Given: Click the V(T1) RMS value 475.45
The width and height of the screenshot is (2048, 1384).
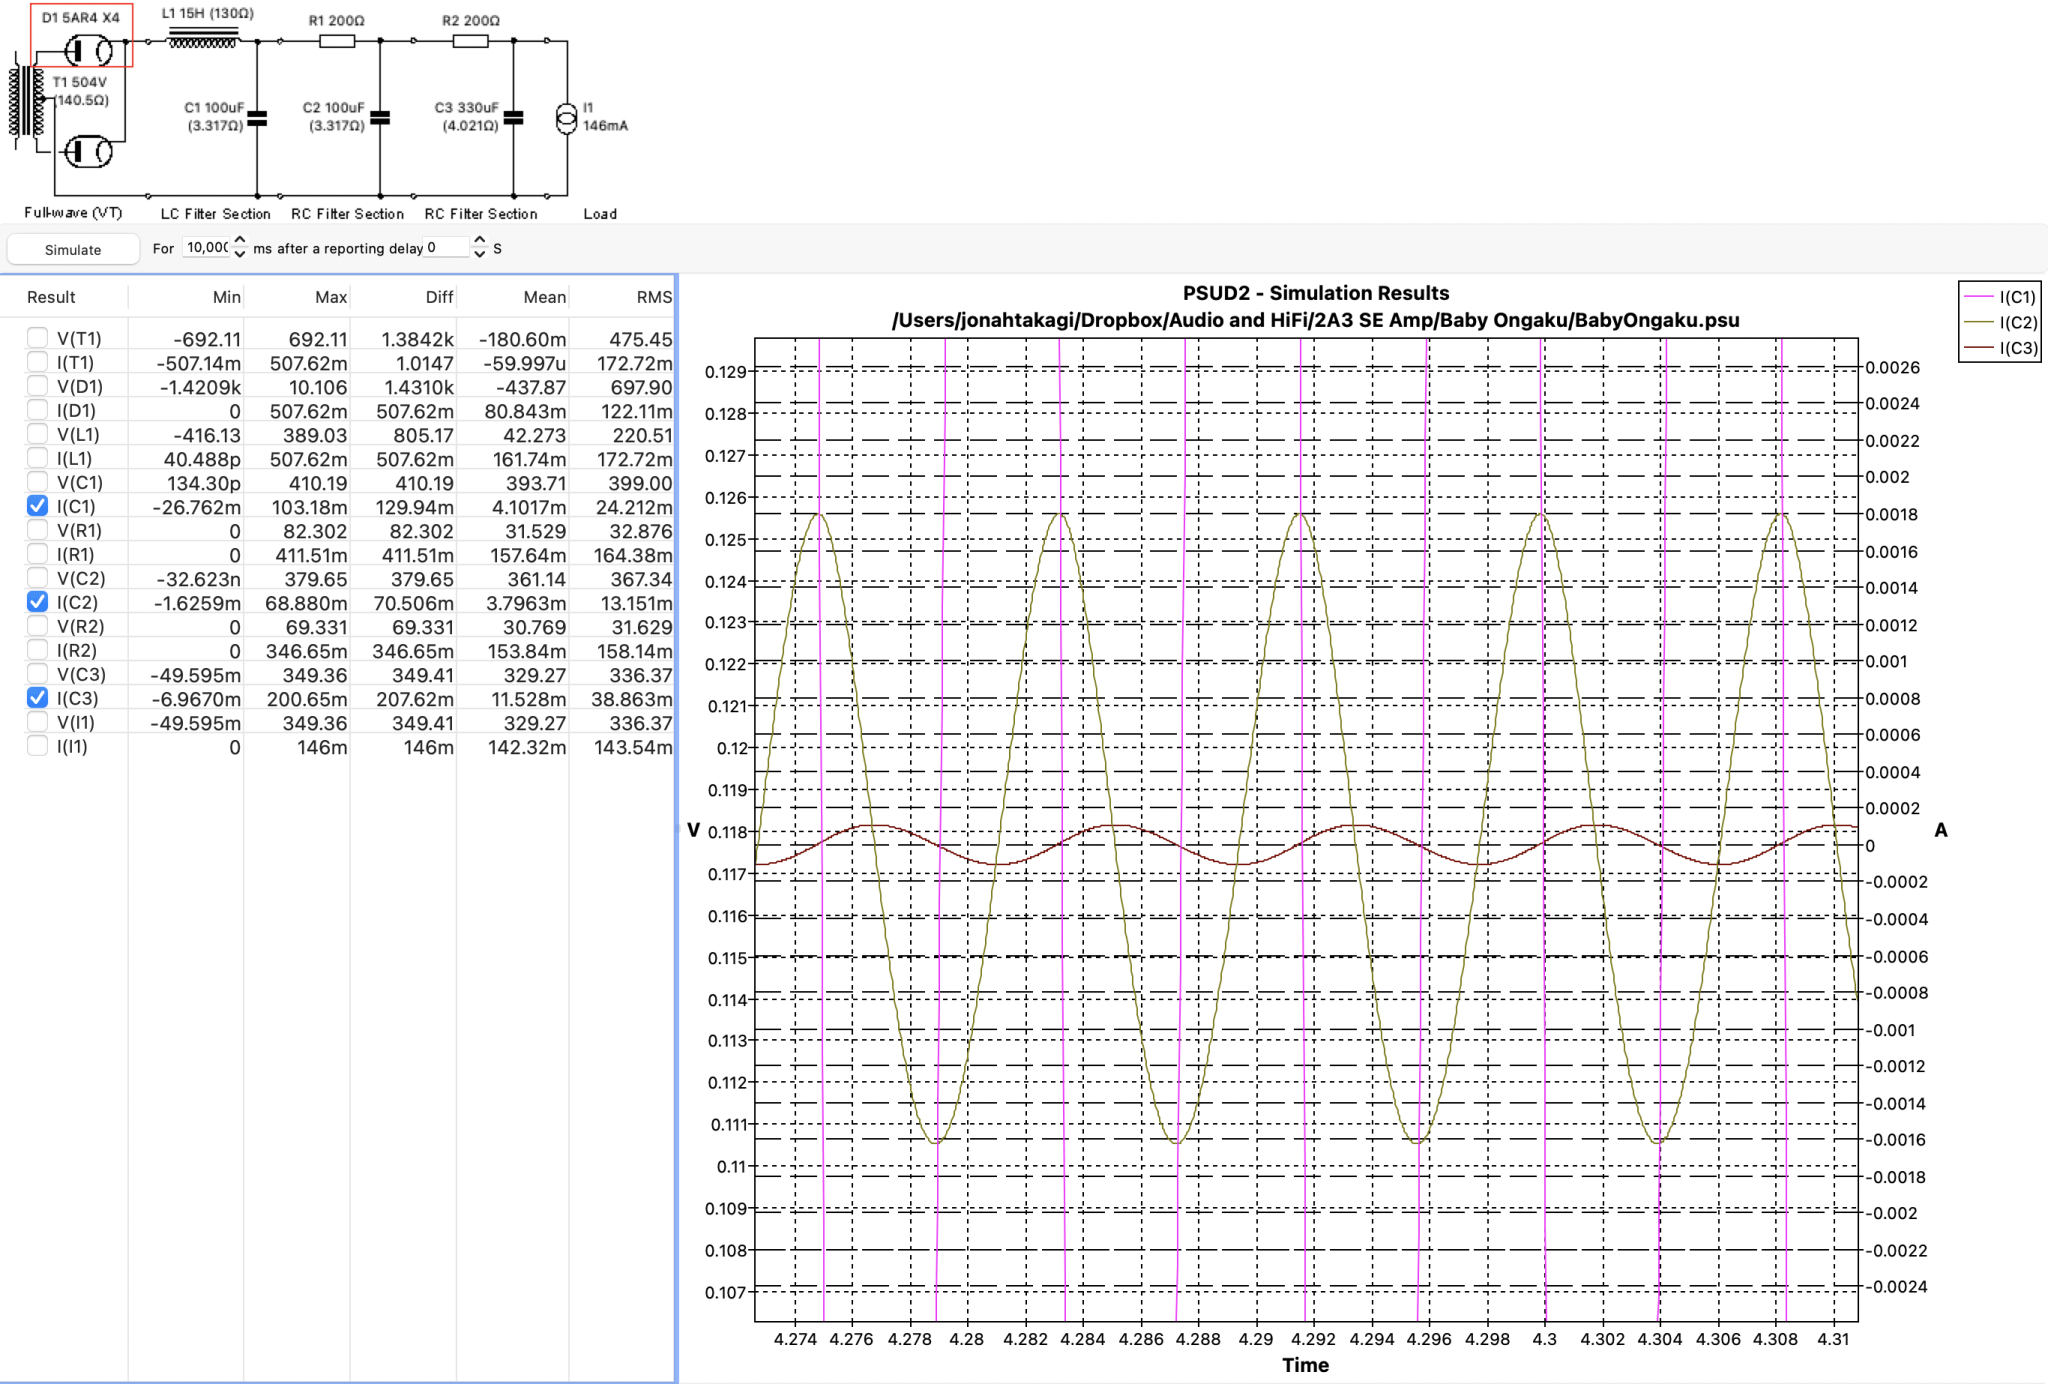Looking at the screenshot, I should [641, 339].
